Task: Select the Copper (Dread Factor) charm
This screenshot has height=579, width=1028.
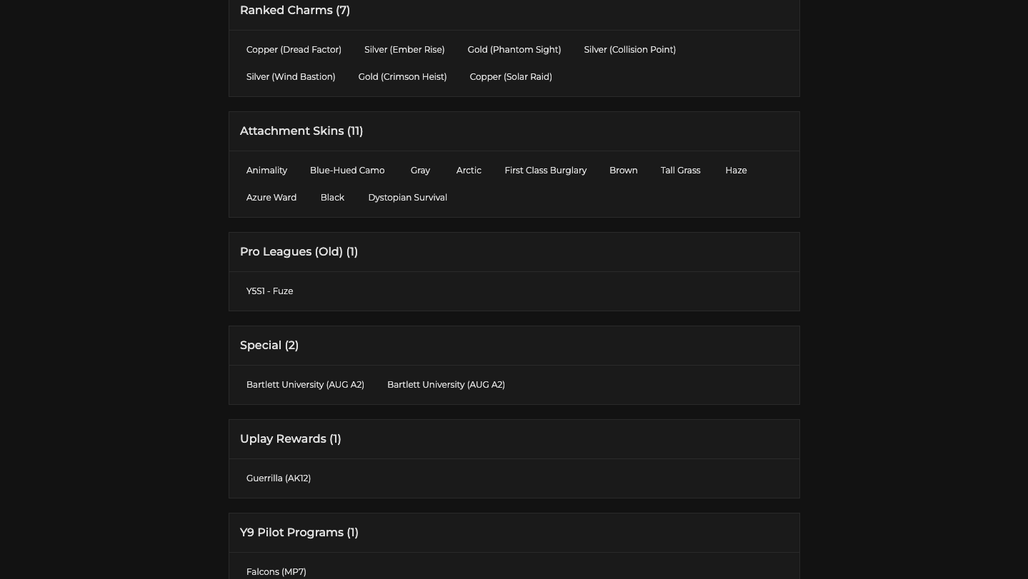Action: point(294,50)
